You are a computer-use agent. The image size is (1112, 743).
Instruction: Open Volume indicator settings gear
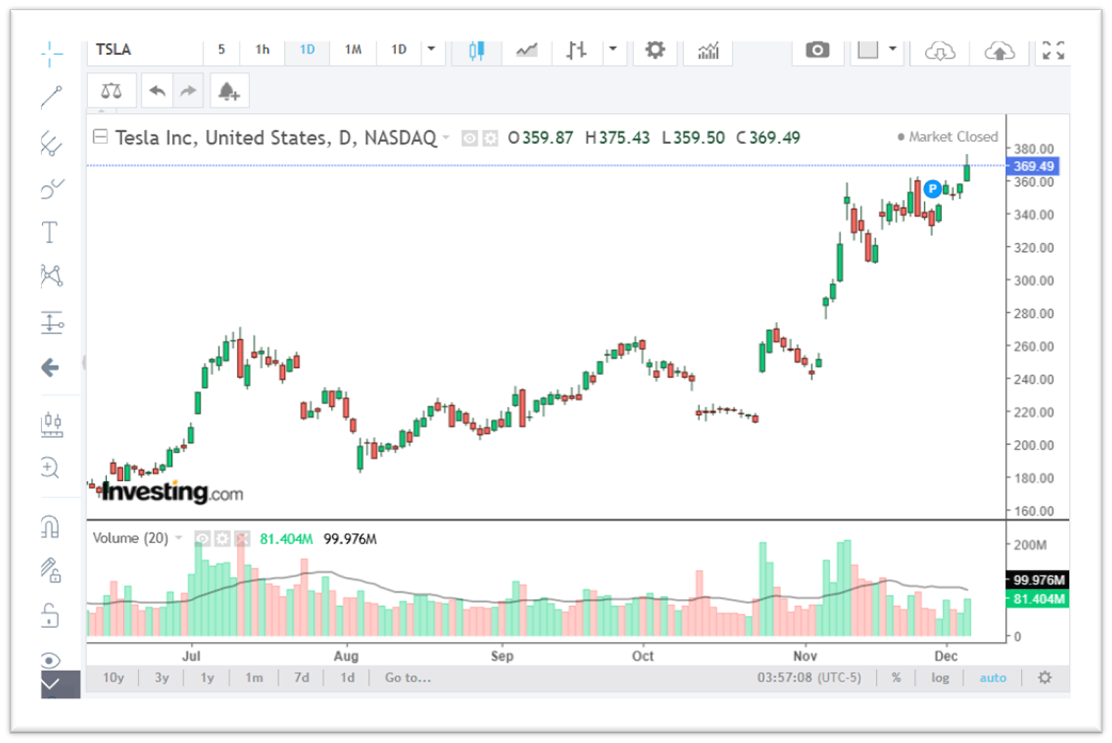(x=222, y=539)
